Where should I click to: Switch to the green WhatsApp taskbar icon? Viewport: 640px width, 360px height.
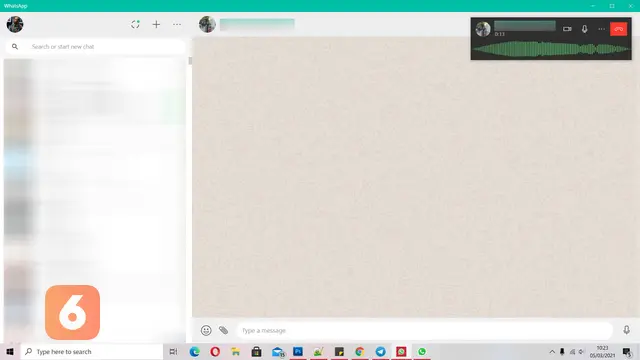click(x=422, y=351)
